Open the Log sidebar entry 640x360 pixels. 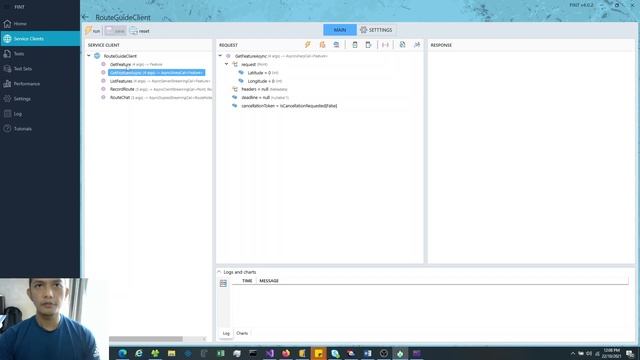click(18, 114)
